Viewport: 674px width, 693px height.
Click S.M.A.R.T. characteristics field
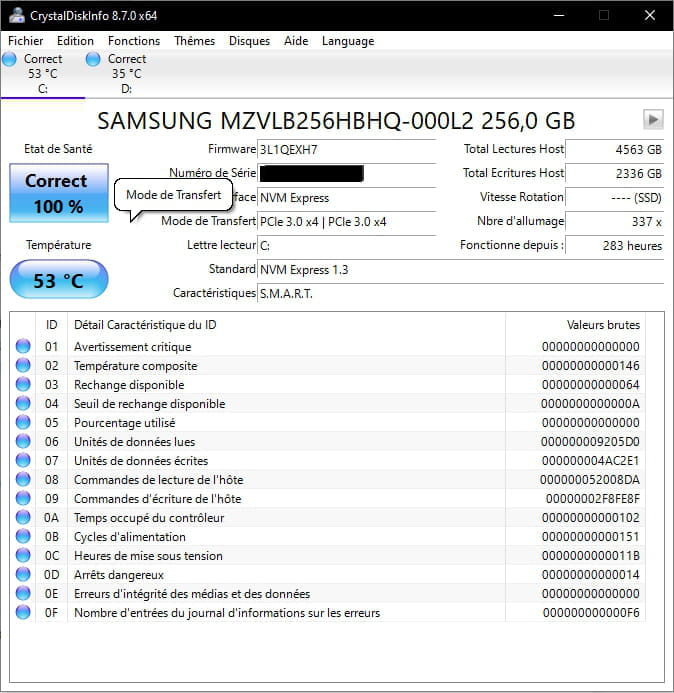(461, 293)
